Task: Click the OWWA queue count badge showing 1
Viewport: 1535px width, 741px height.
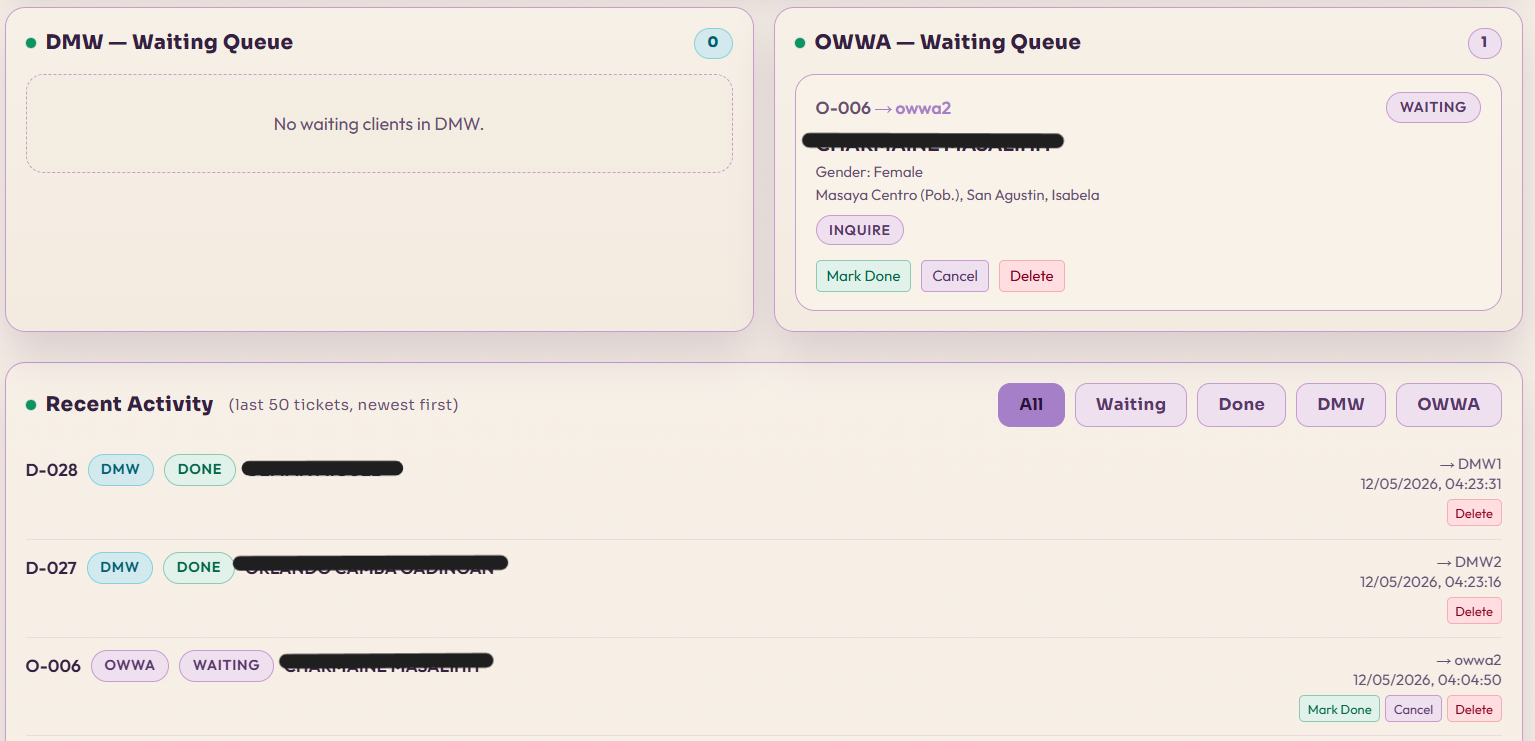Action: tap(1484, 43)
